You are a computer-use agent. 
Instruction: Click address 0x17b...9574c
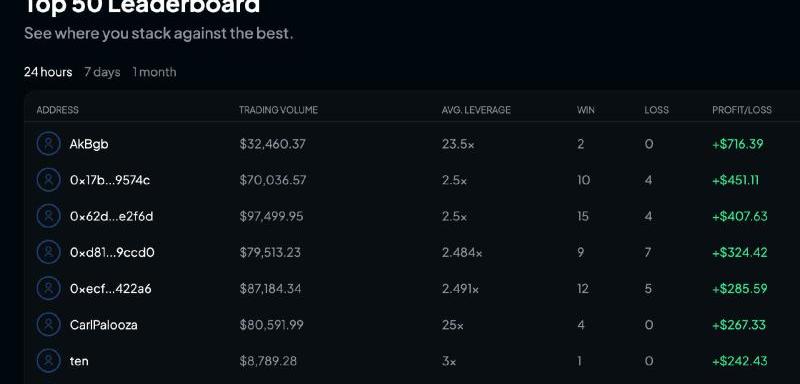110,180
